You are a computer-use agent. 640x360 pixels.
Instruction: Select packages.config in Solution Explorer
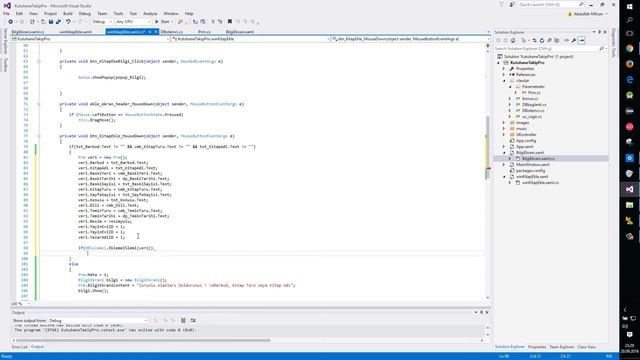tap(530, 171)
